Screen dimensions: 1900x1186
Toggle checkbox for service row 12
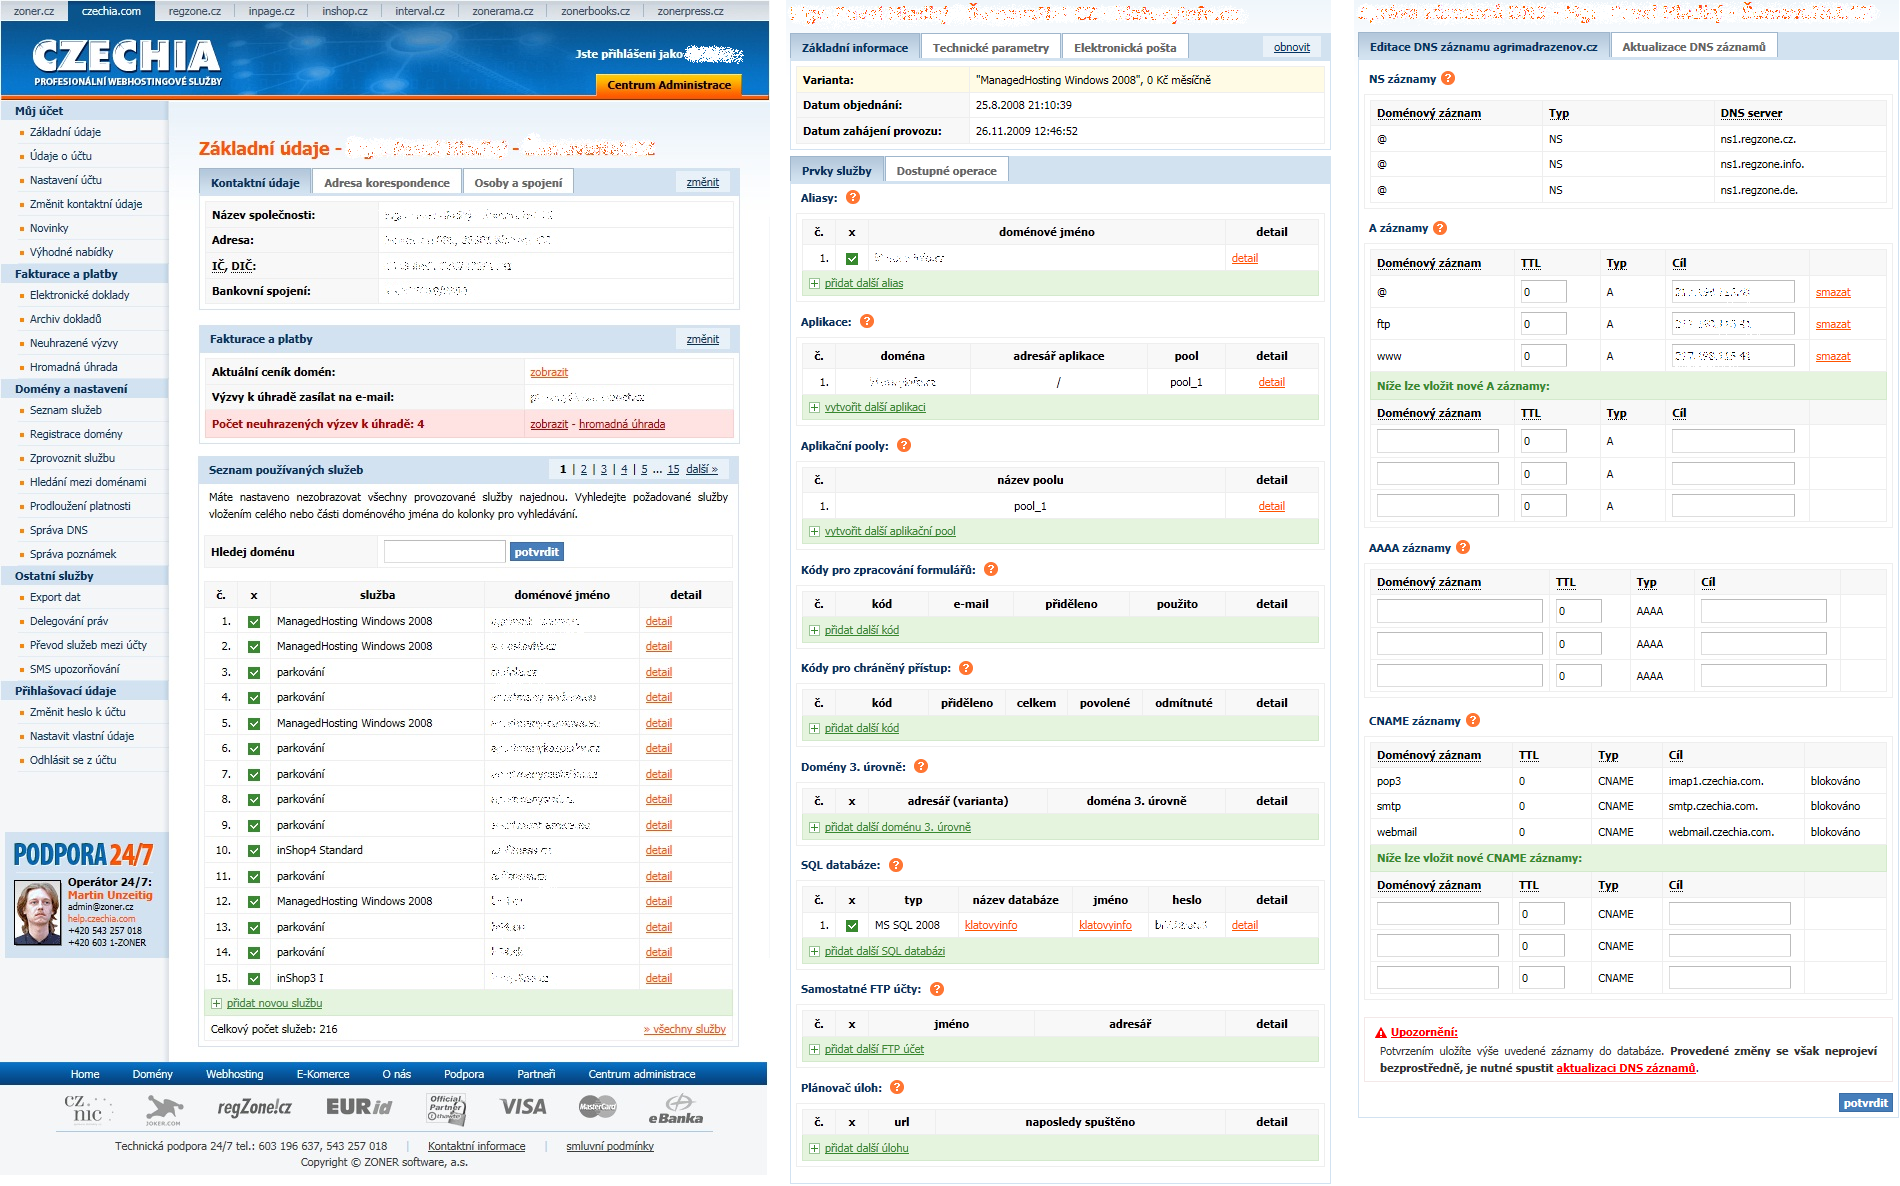pos(254,902)
